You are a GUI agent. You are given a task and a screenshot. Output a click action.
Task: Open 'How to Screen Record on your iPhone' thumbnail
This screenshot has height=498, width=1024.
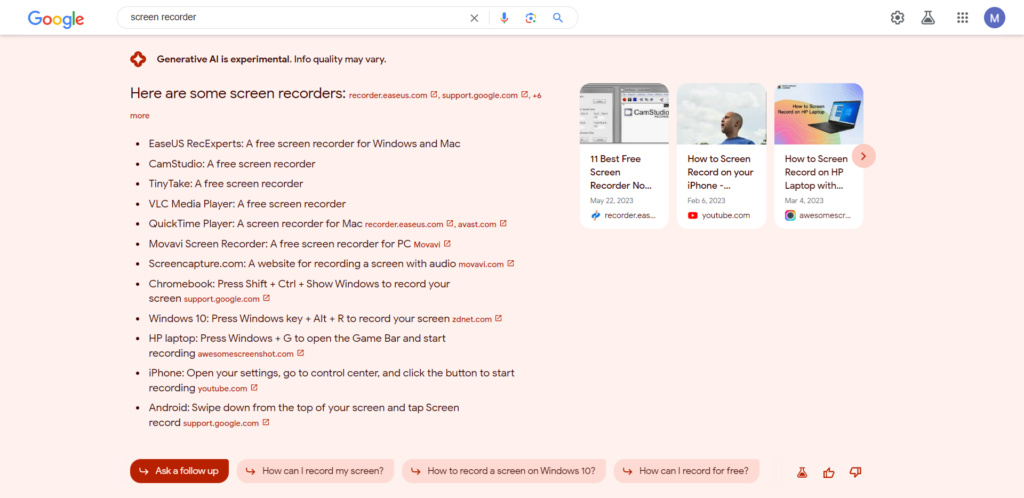coord(722,114)
